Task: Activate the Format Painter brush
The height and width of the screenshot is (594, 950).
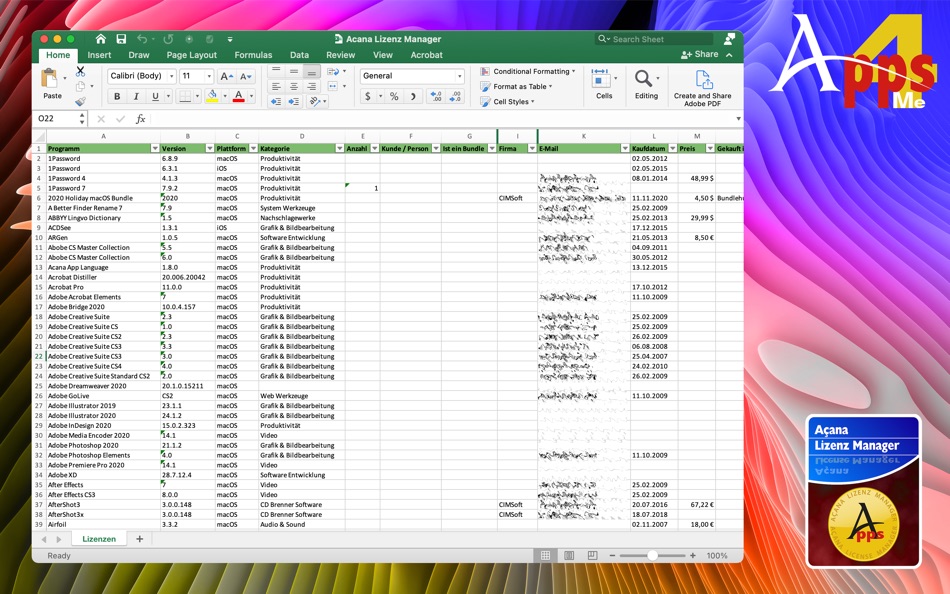Action: [x=80, y=101]
